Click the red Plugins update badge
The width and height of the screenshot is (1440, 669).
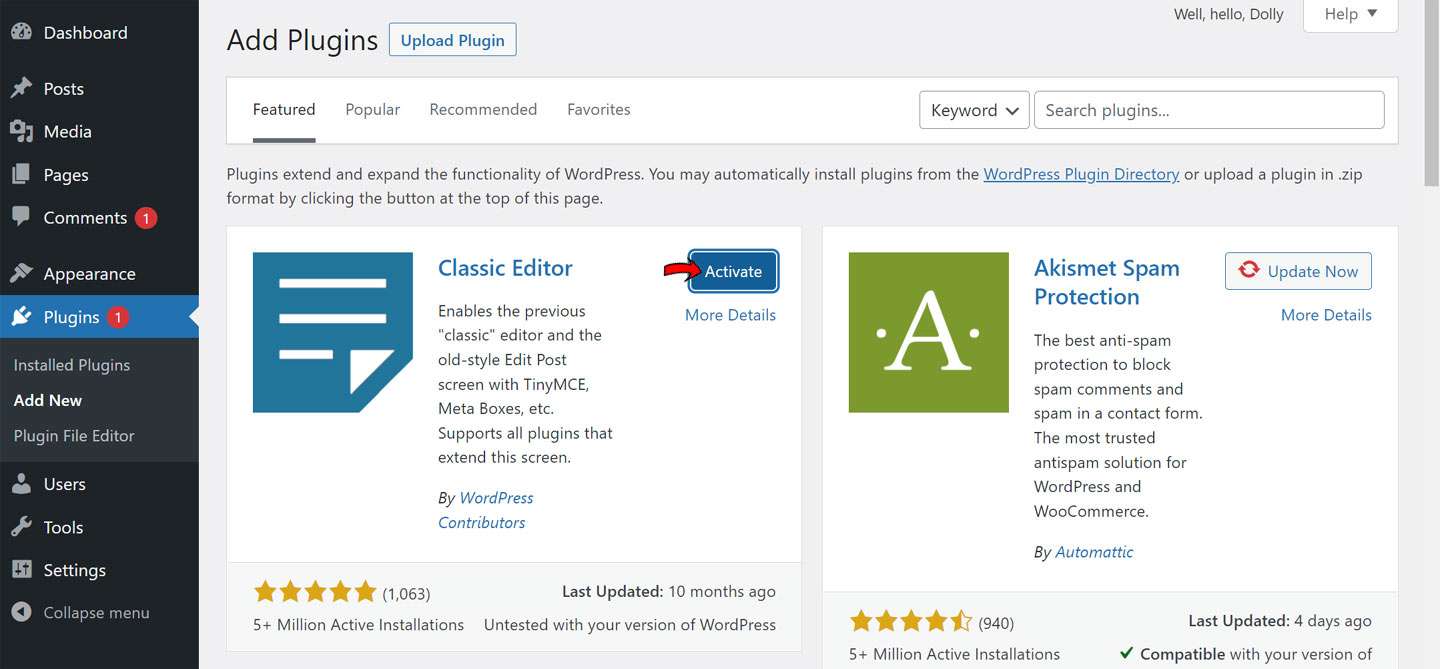pyautogui.click(x=118, y=317)
